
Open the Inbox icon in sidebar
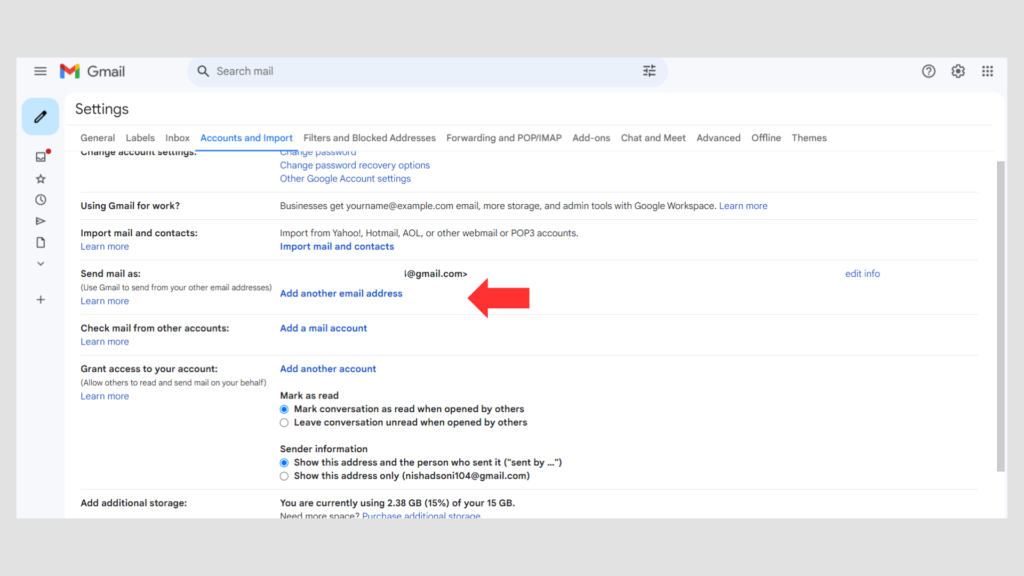pos(41,157)
